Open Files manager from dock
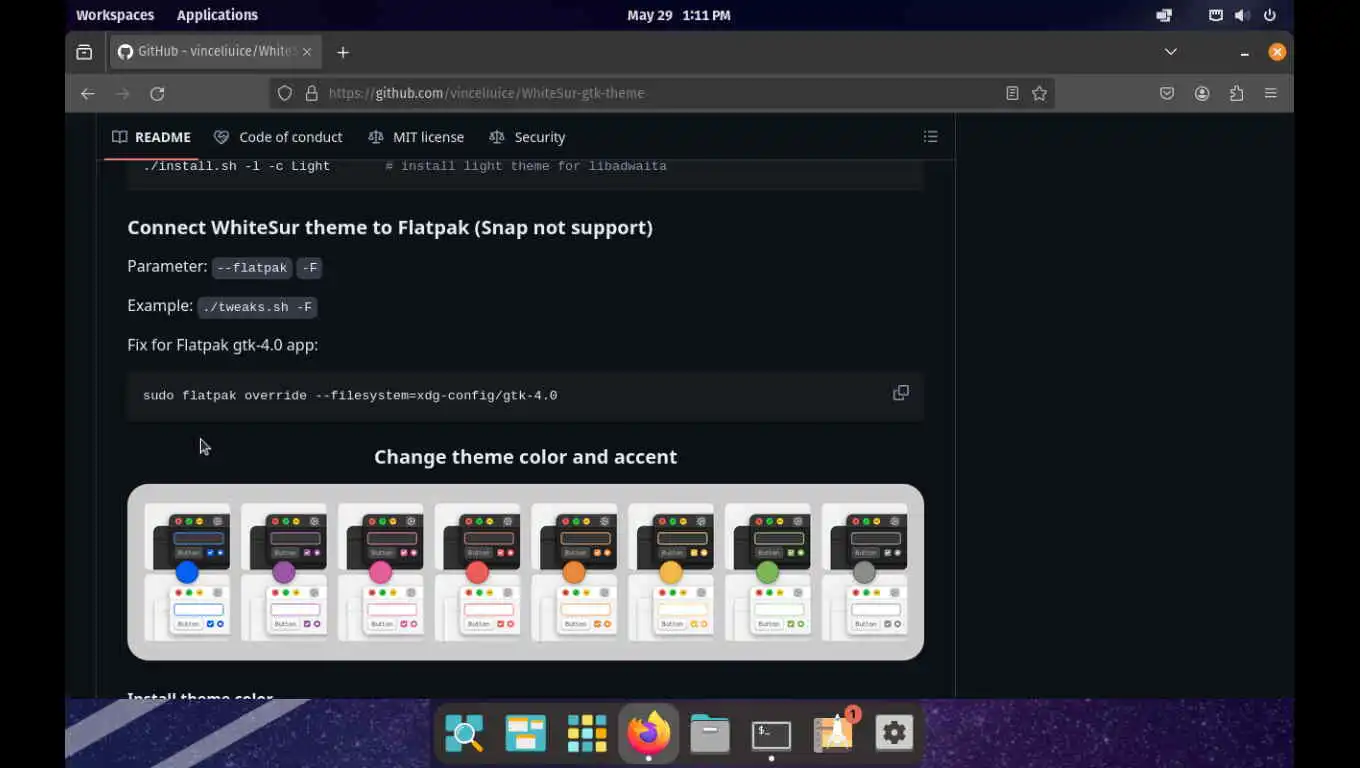The width and height of the screenshot is (1360, 768). [x=710, y=734]
